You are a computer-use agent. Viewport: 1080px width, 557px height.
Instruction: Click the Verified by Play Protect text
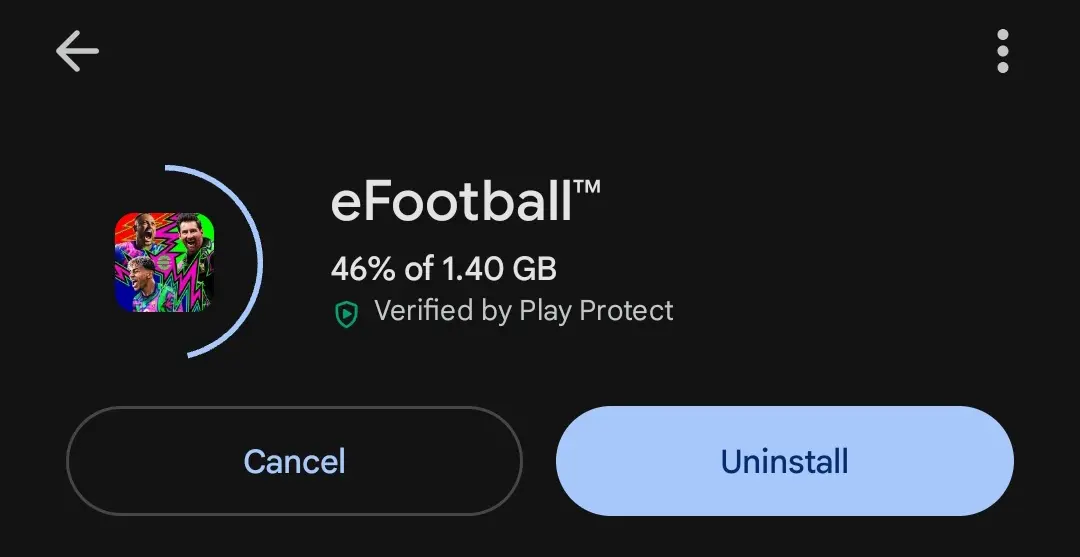coord(523,311)
